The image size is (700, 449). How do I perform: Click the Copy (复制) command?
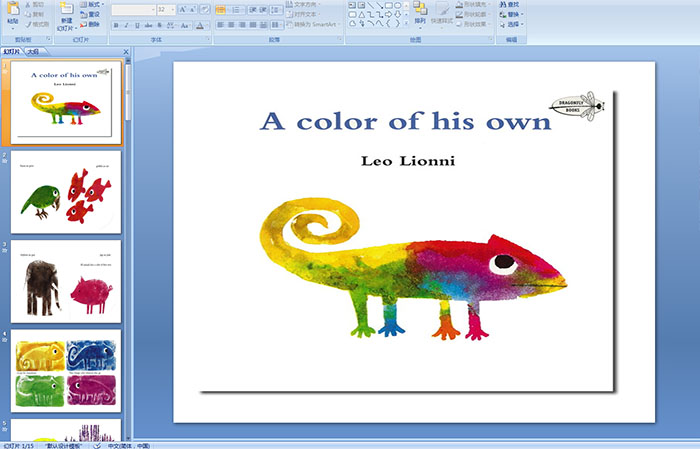pyautogui.click(x=35, y=14)
